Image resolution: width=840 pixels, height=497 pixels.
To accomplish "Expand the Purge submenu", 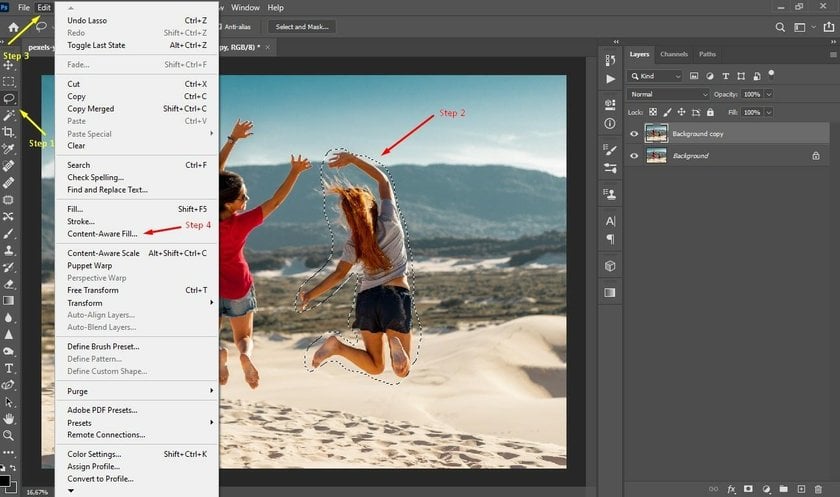I will [x=137, y=391].
